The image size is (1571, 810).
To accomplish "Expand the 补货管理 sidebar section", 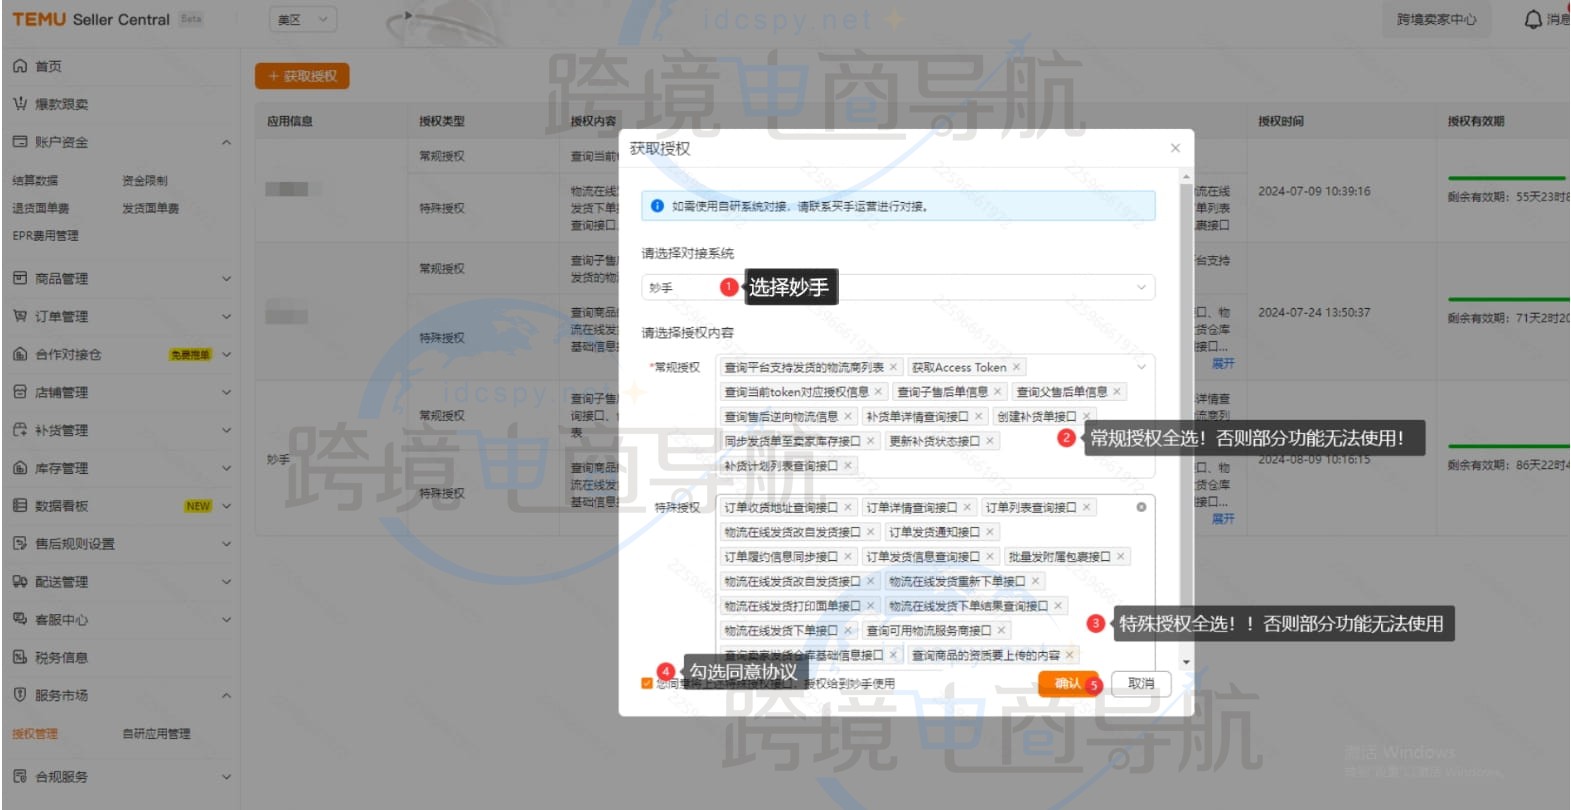I will tap(226, 430).
